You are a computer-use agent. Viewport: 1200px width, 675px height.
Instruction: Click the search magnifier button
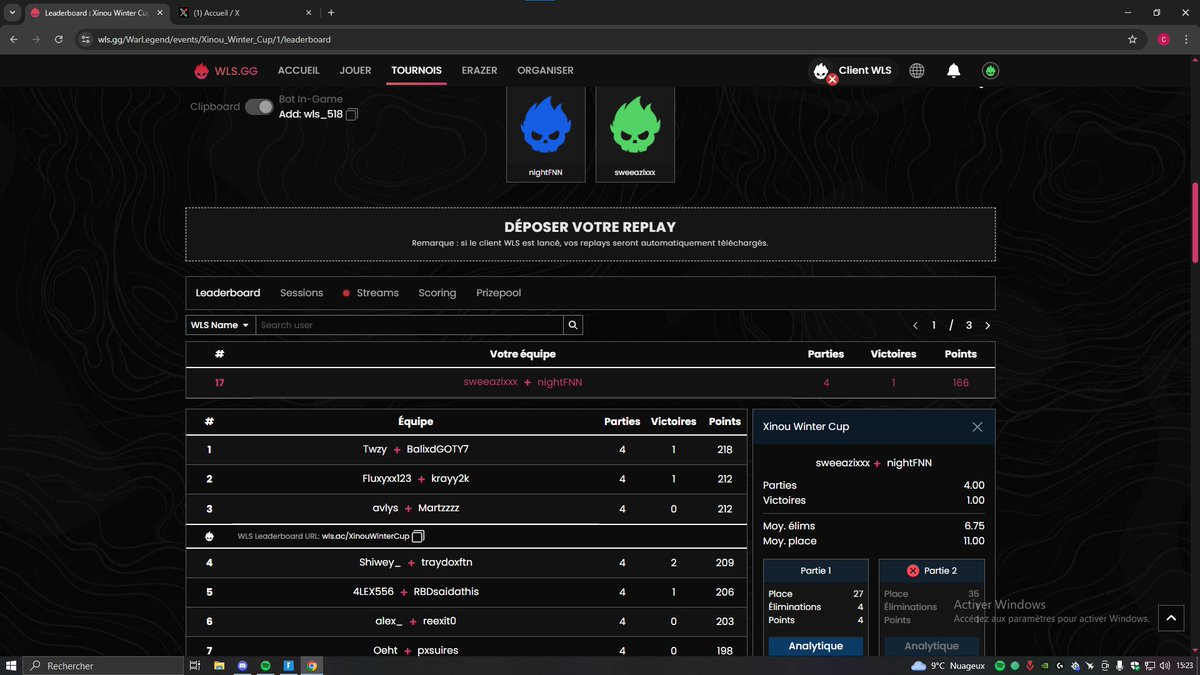coord(573,325)
